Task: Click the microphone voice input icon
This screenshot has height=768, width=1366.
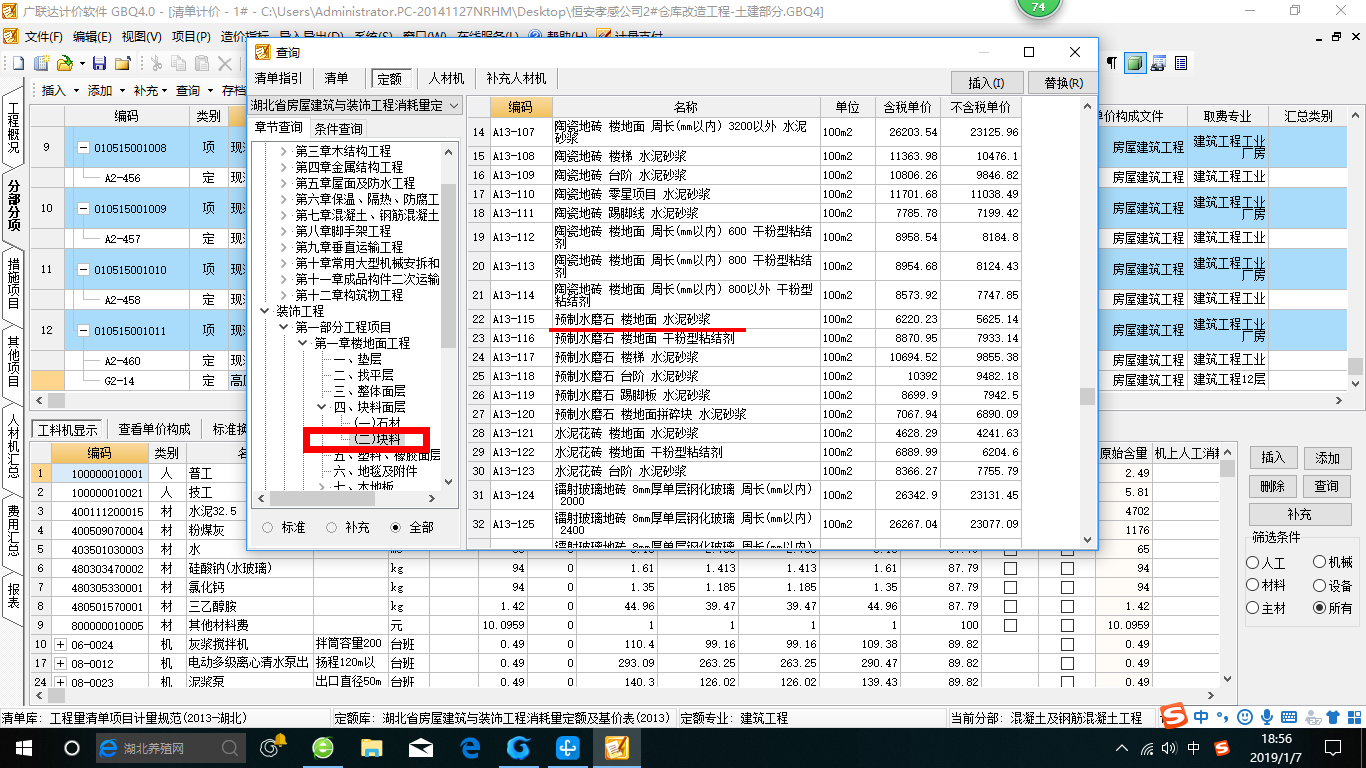Action: point(1267,717)
